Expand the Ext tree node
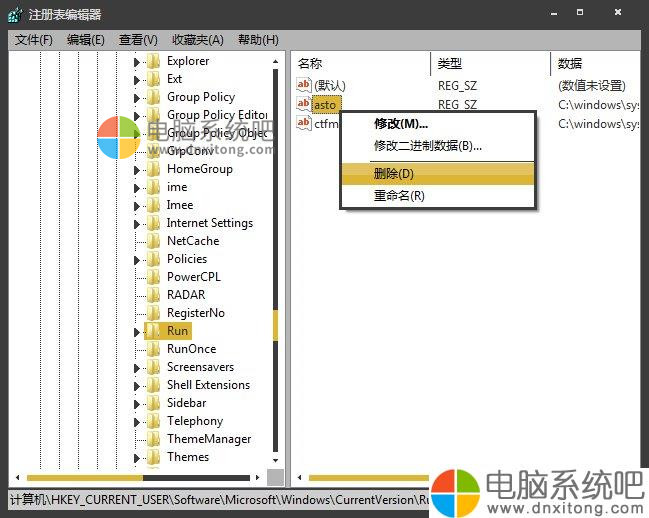Image resolution: width=649 pixels, height=518 pixels. [137, 80]
